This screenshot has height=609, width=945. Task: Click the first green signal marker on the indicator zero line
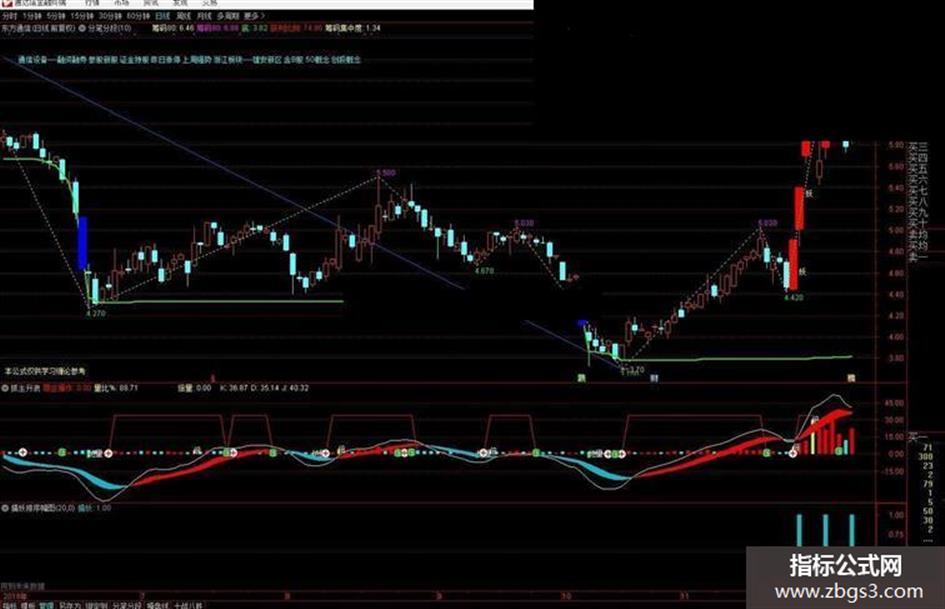tap(62, 452)
